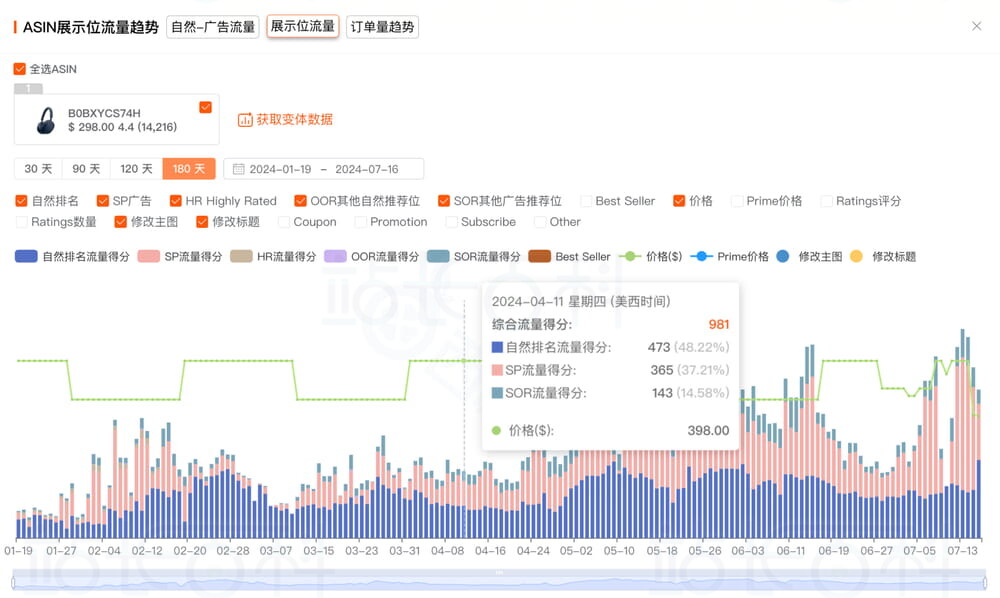1000x598 pixels.
Task: Open the start date 2024-01-19 picker
Action: [x=280, y=169]
